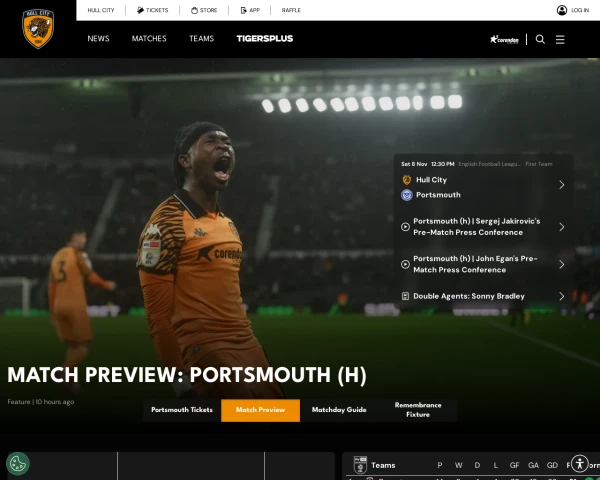Click the GA column header
Screen dimensions: 600x480
tap(533, 465)
